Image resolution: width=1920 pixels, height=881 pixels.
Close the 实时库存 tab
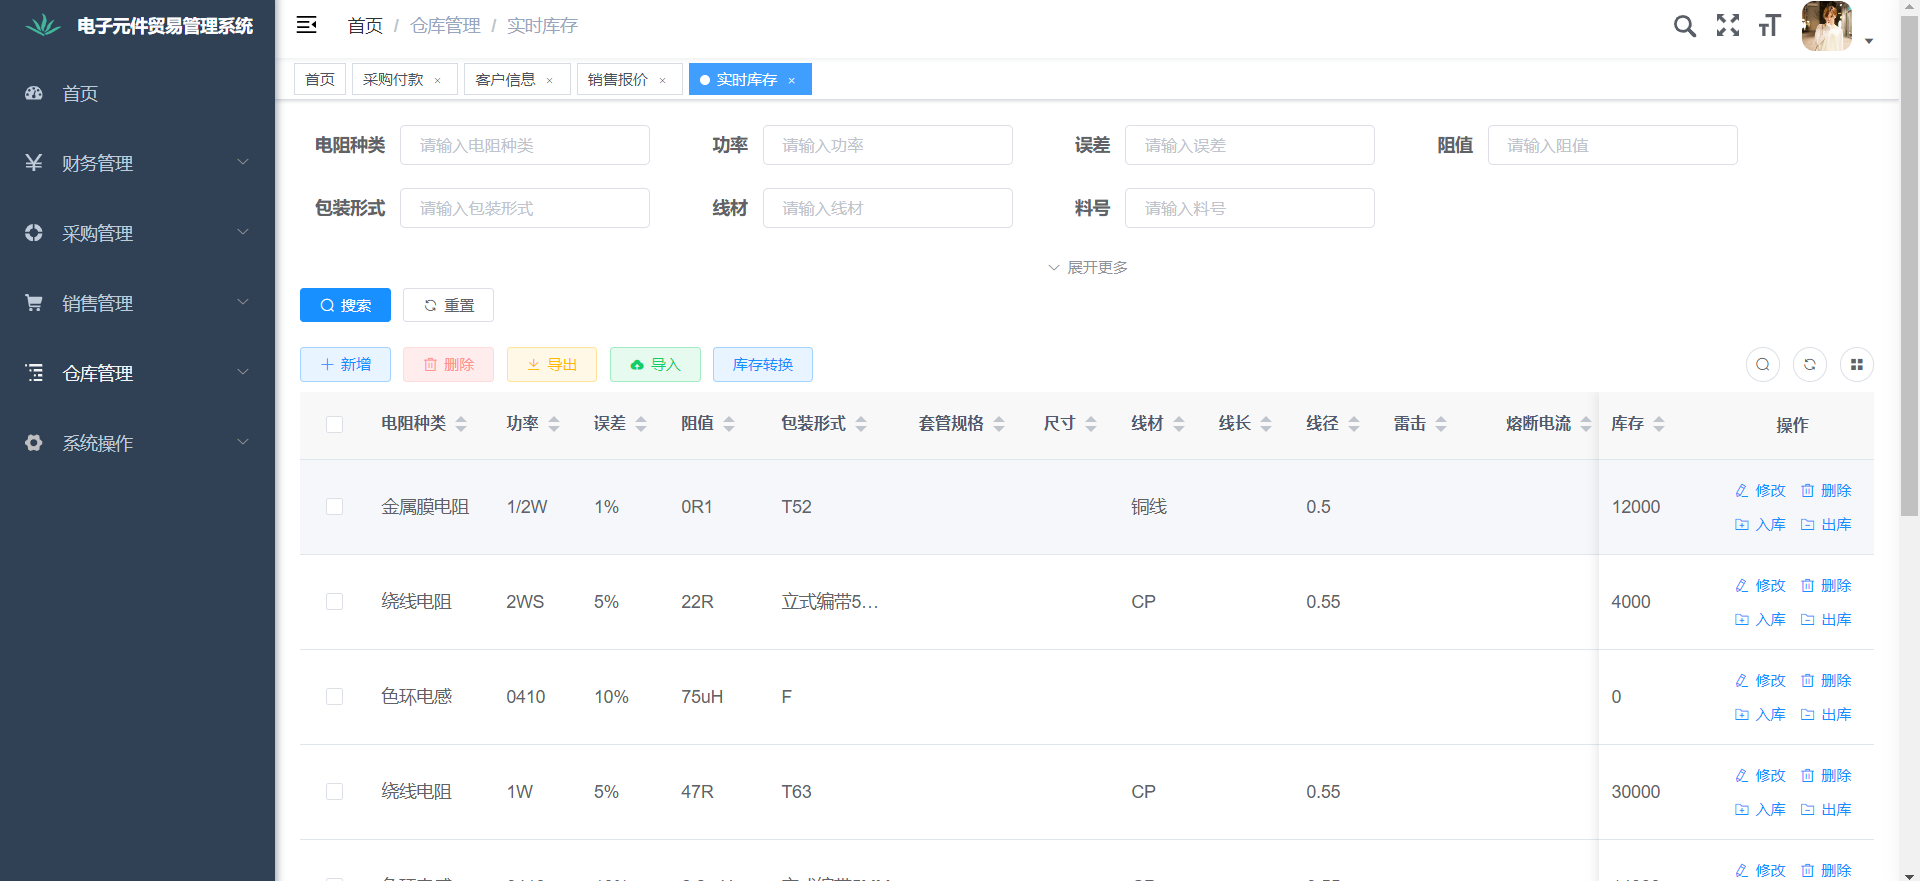791,80
